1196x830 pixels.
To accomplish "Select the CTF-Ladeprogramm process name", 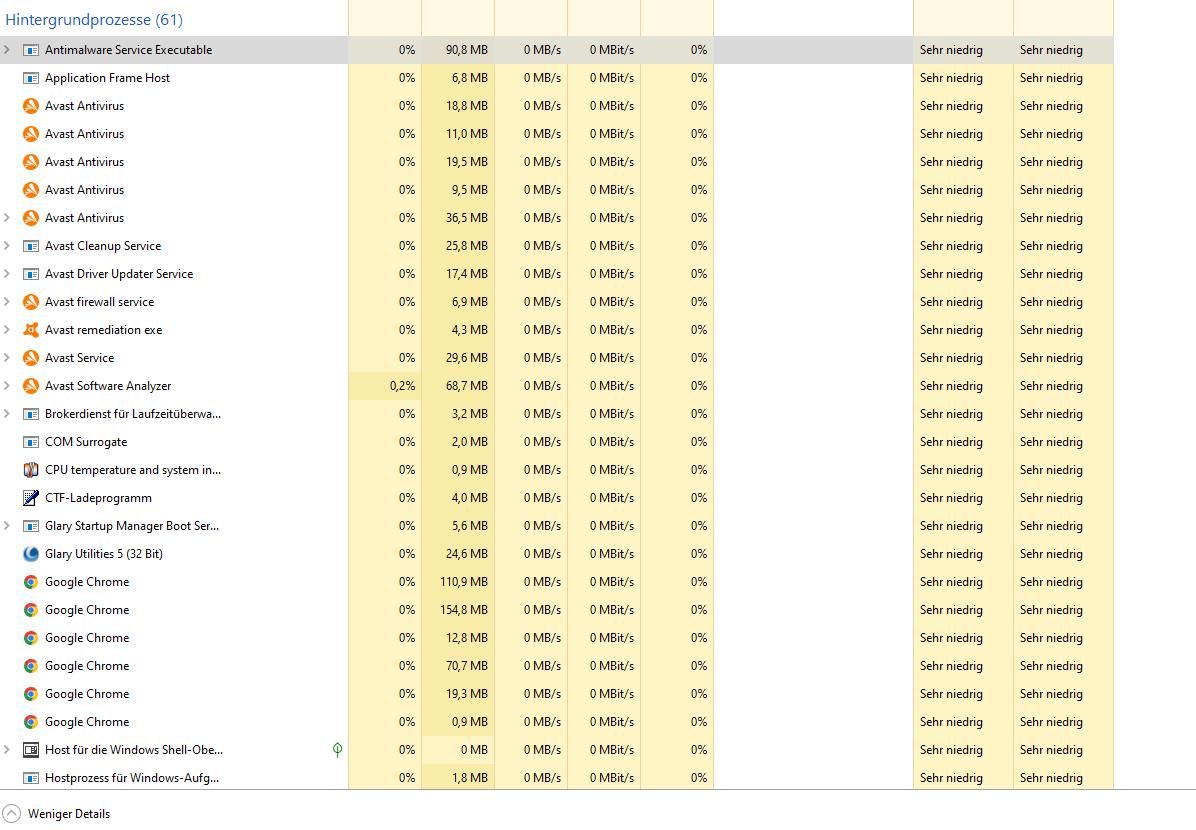I will pos(98,498).
